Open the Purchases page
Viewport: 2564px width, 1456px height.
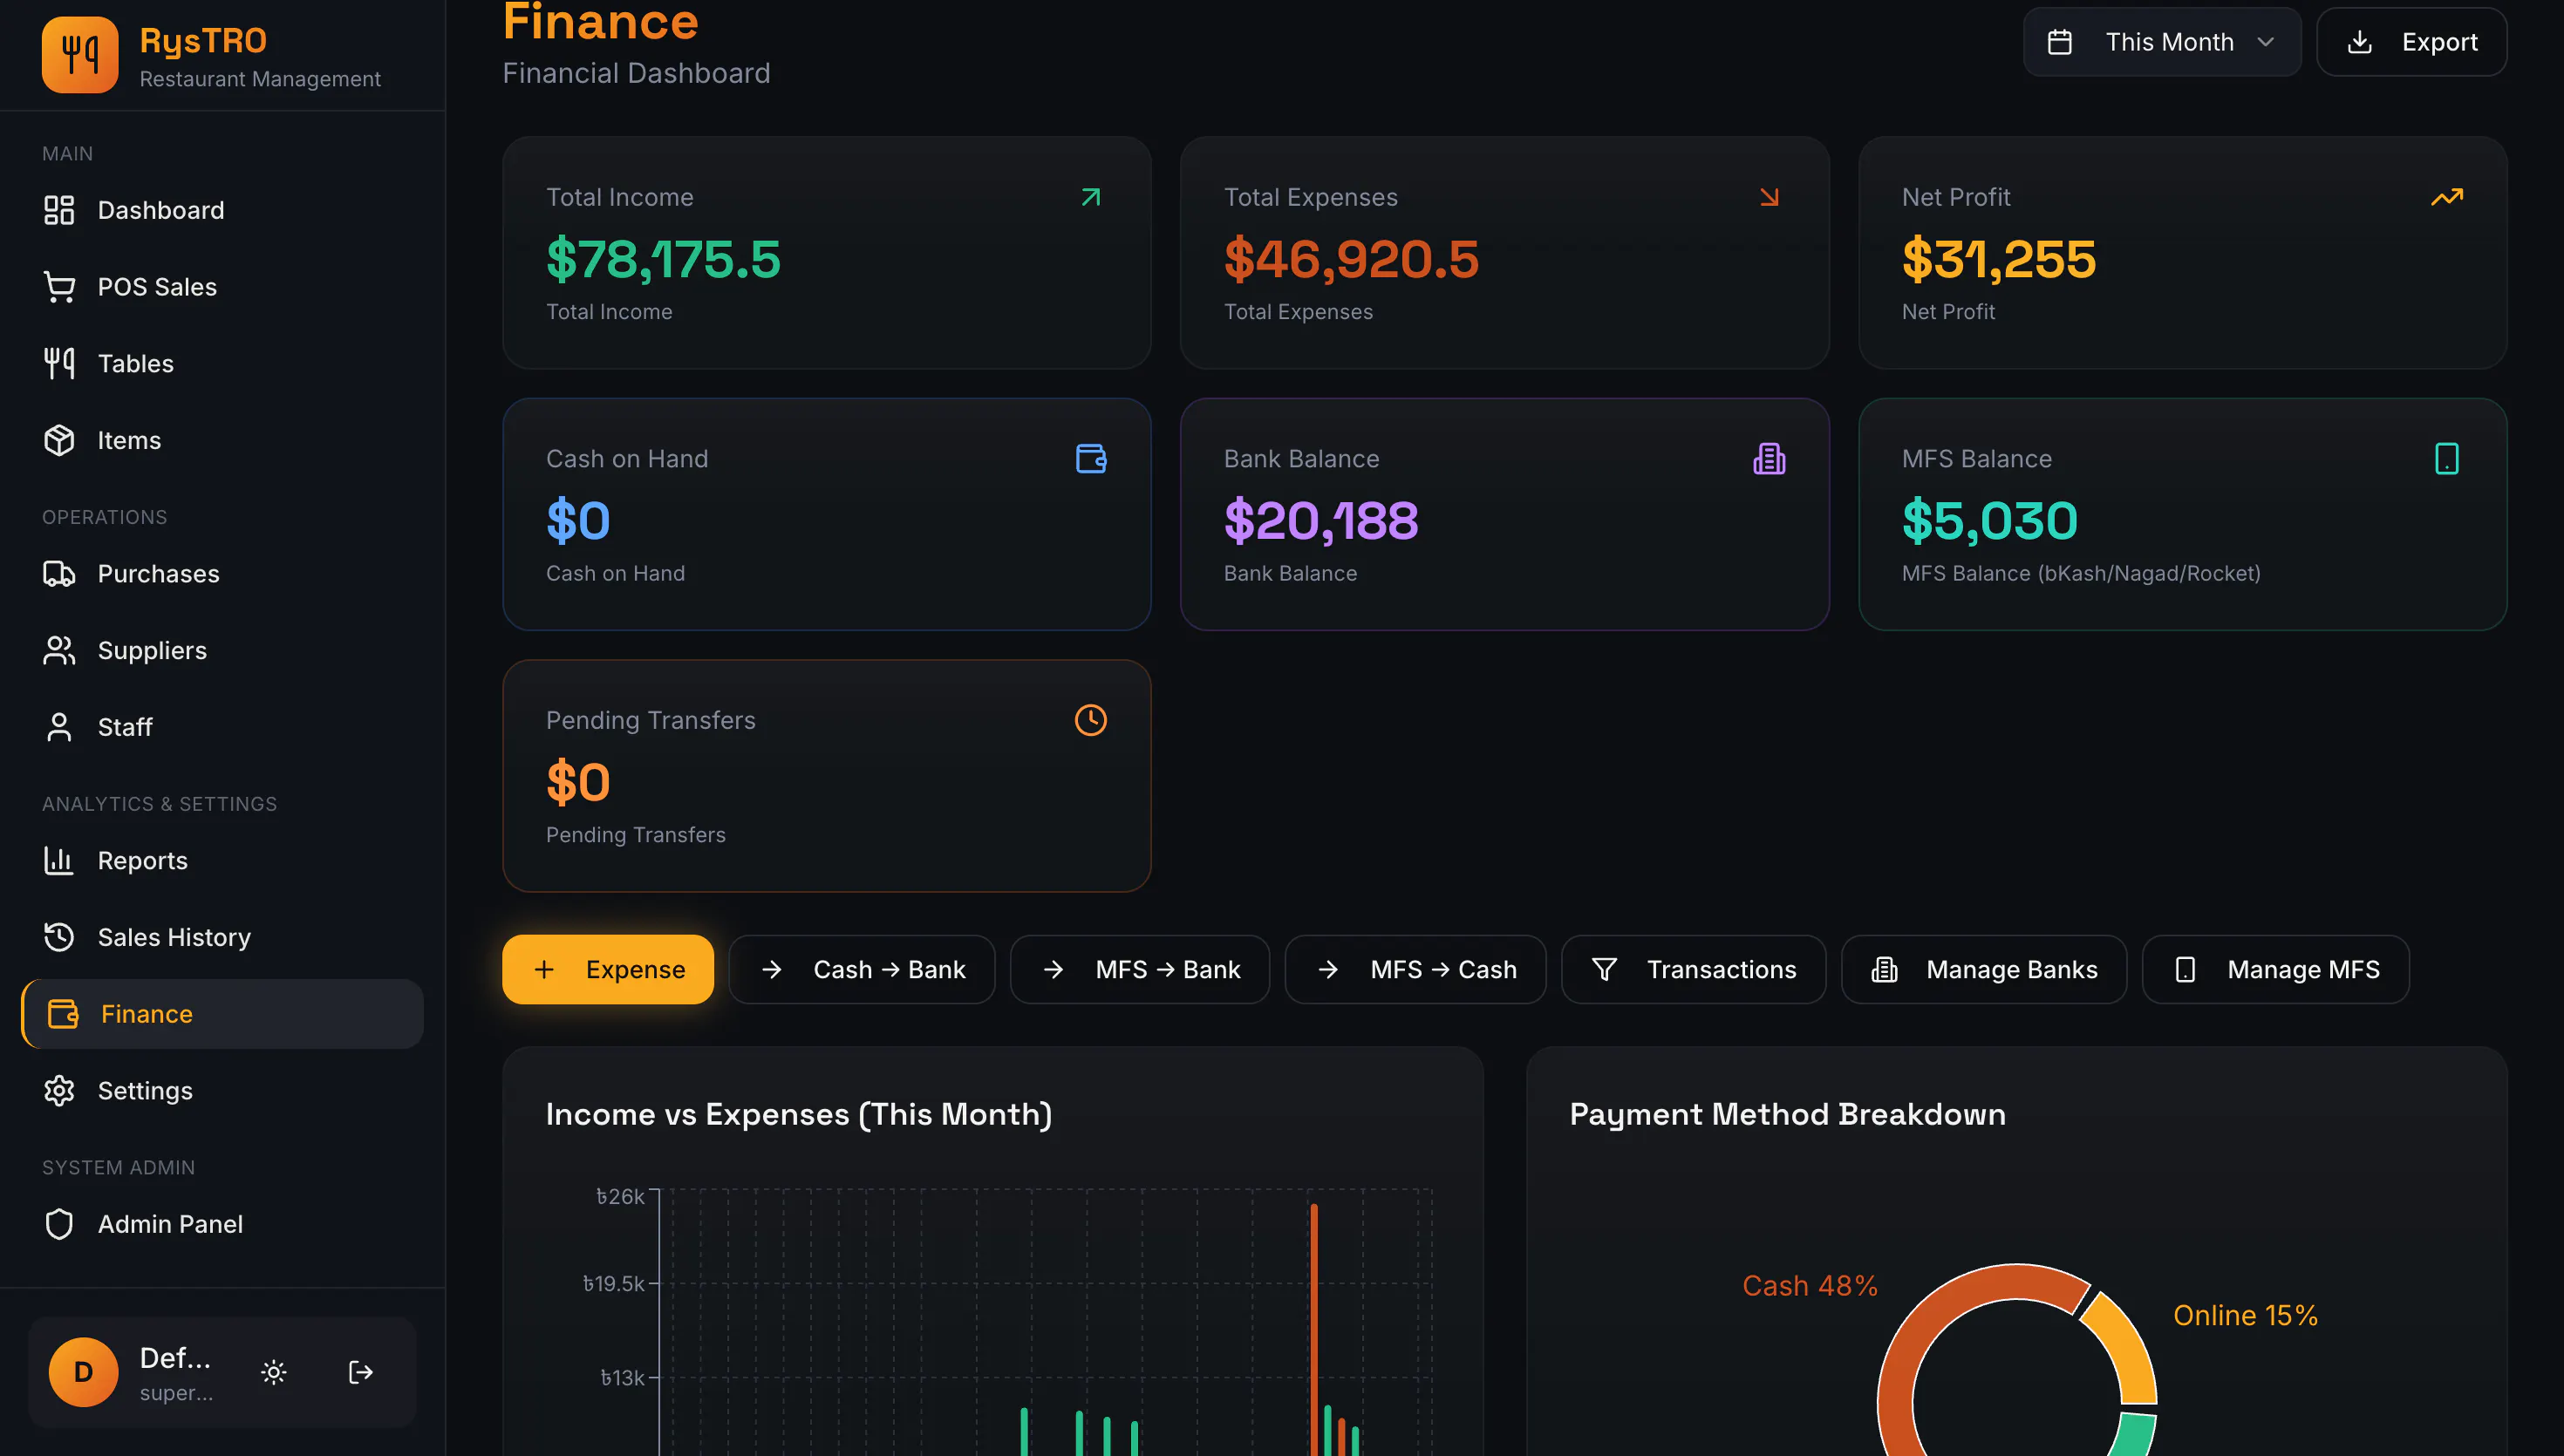pos(222,573)
